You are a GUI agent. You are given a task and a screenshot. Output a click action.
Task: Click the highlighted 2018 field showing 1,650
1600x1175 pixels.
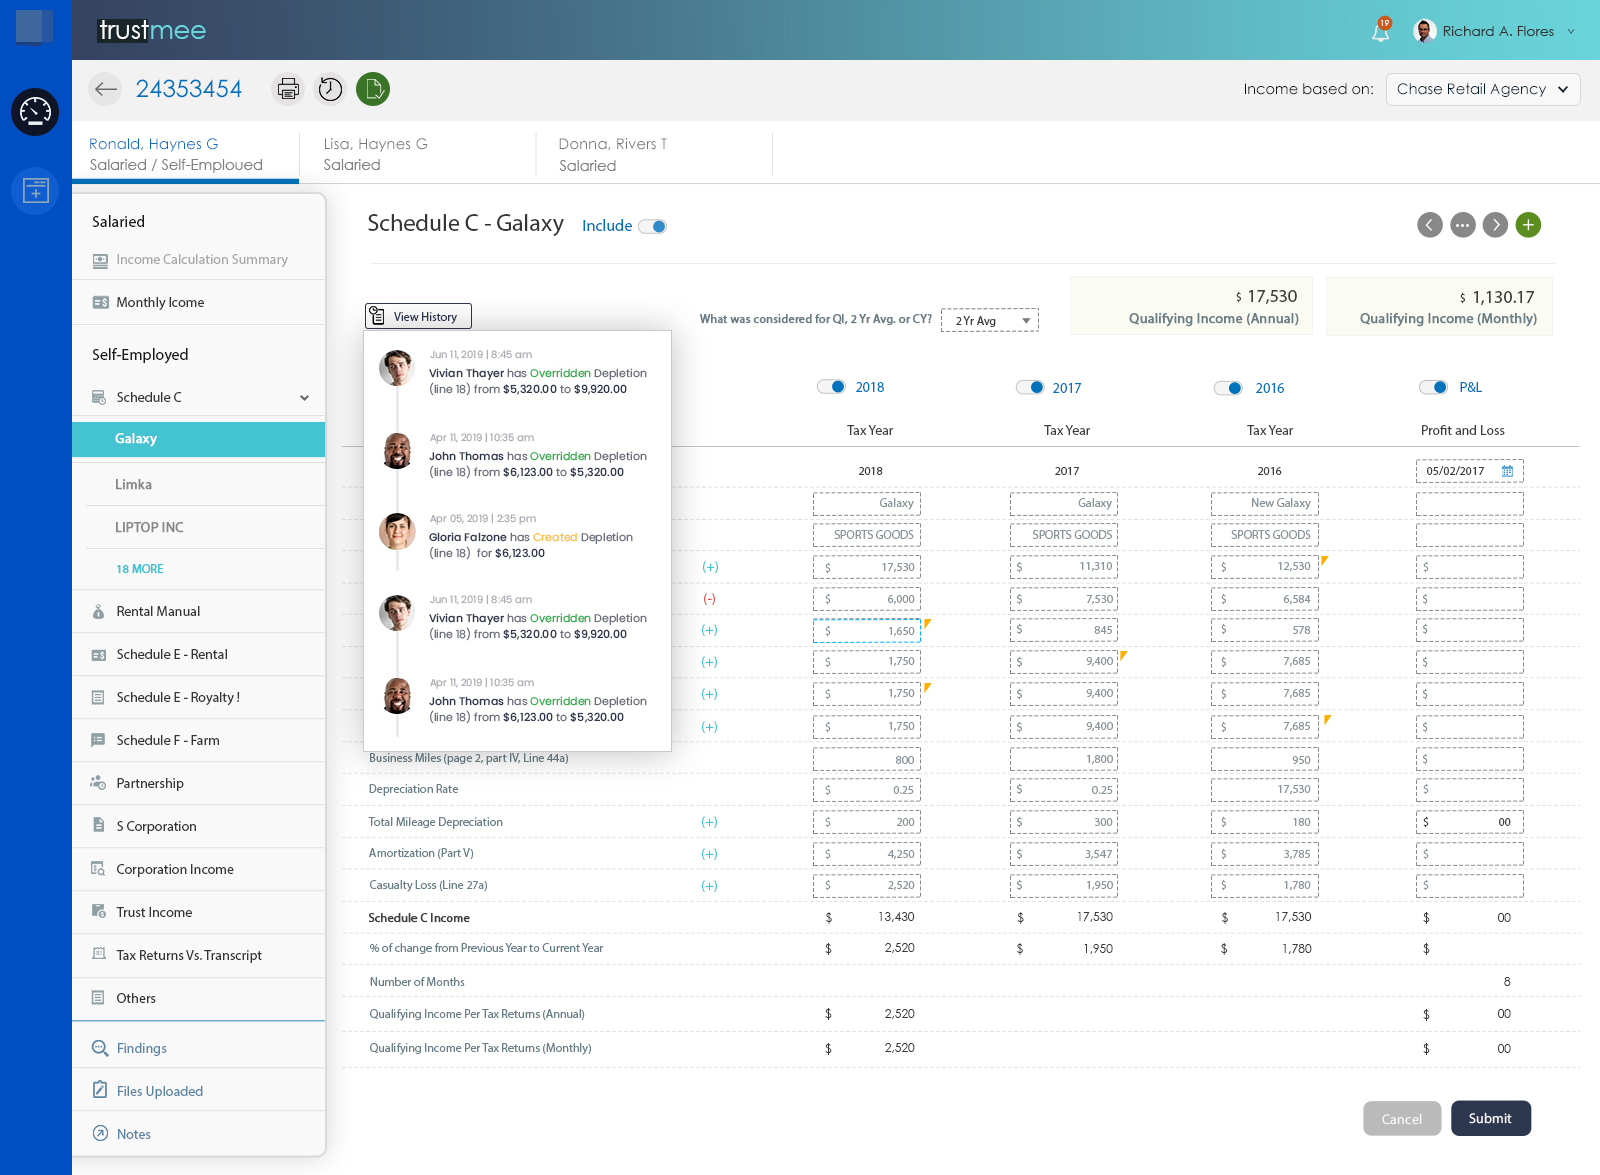tap(867, 631)
